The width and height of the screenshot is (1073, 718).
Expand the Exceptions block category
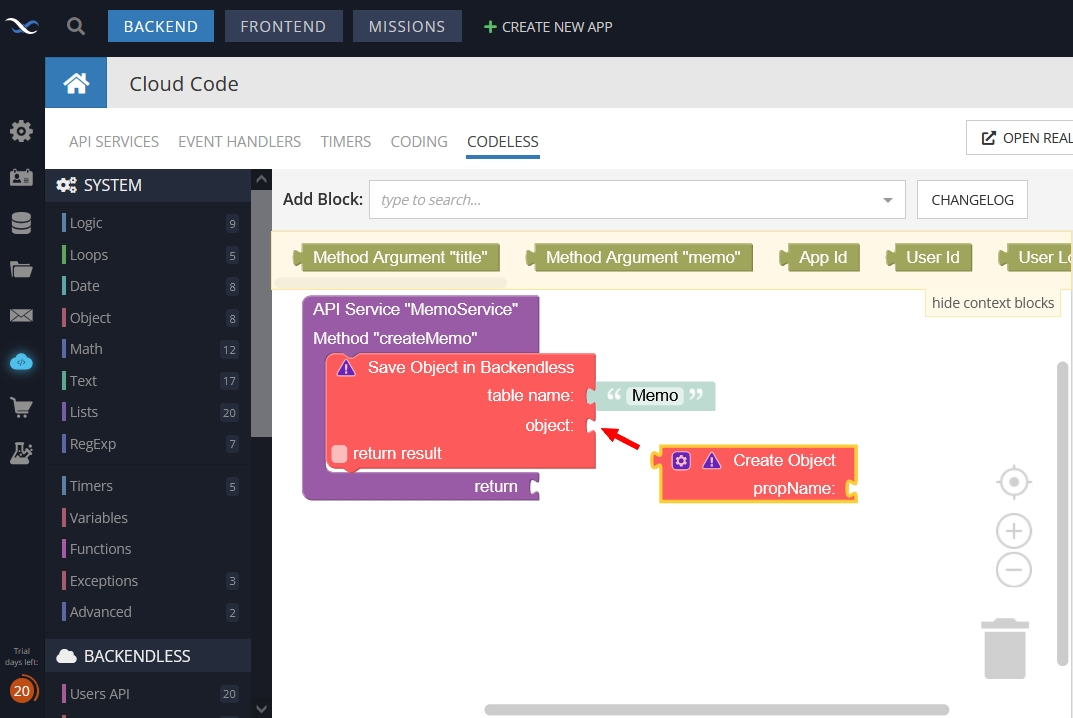(x=149, y=581)
